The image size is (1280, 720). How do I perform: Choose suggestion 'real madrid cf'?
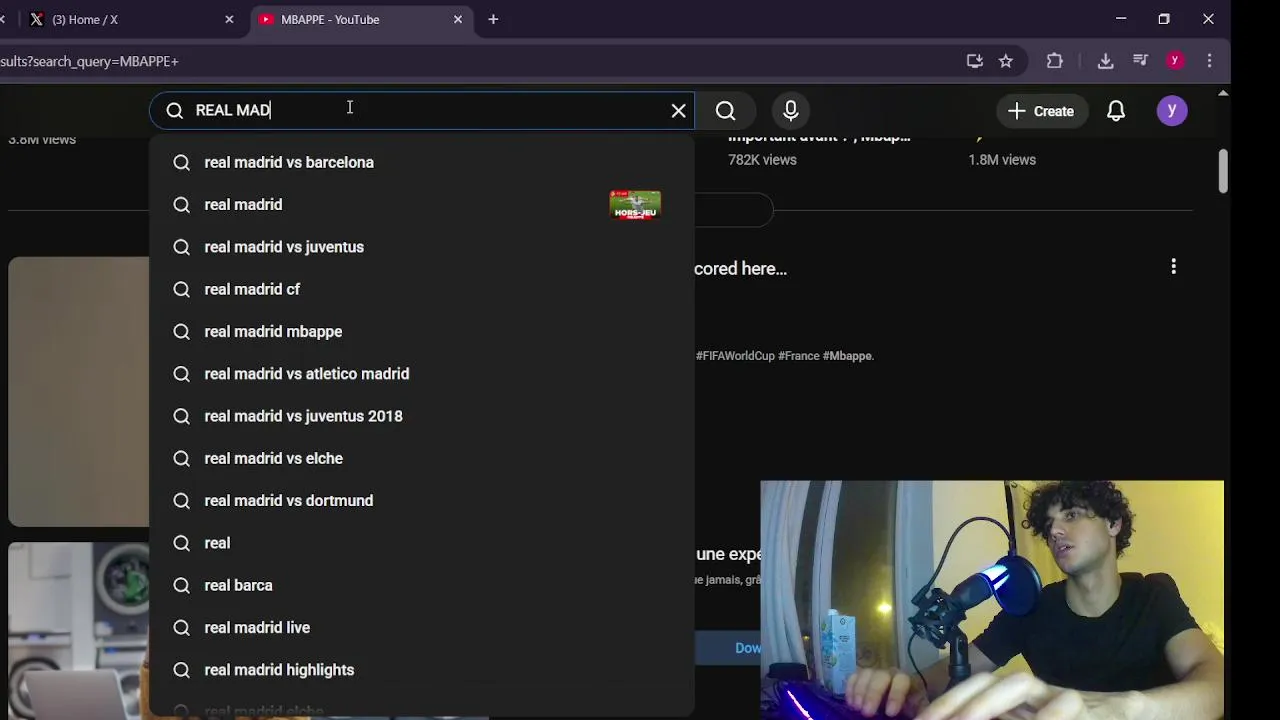(x=422, y=289)
